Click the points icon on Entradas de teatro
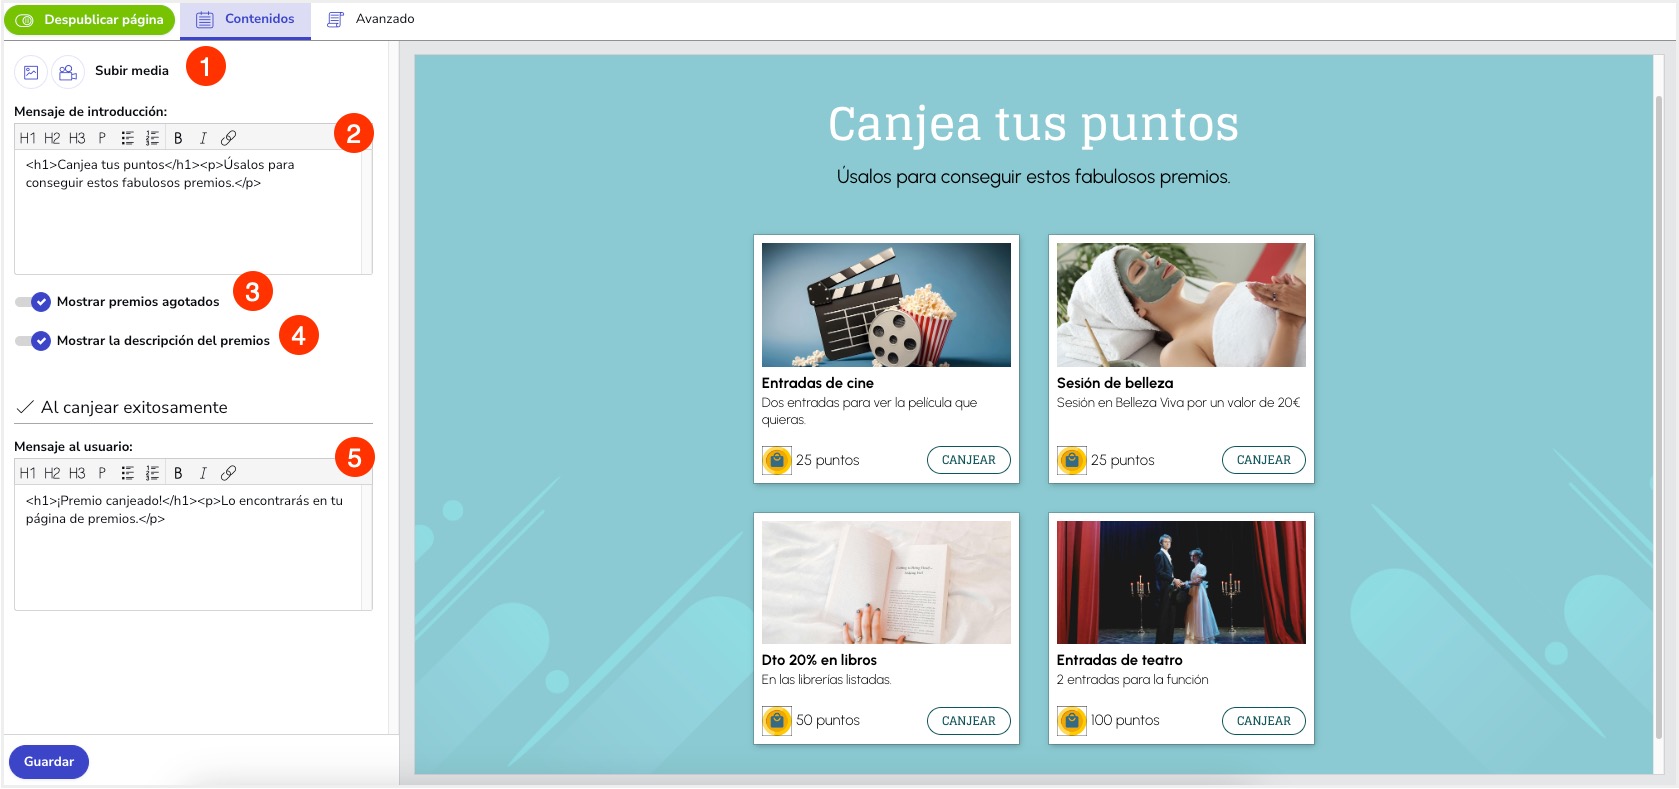 pos(1072,721)
